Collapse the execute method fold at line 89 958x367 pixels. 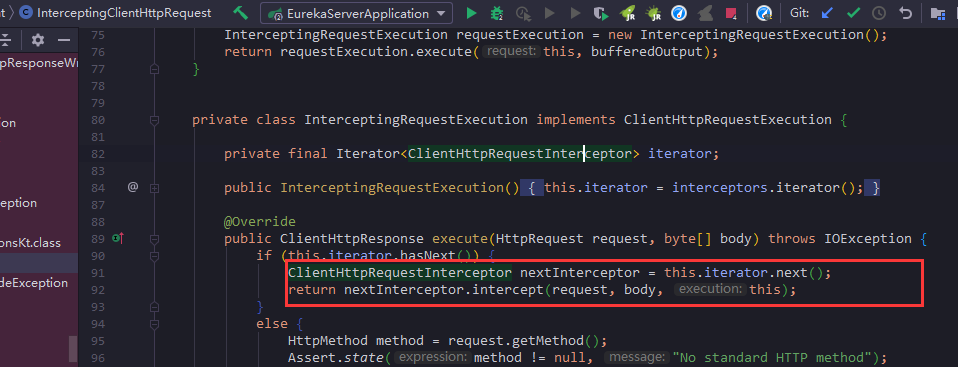(x=154, y=239)
